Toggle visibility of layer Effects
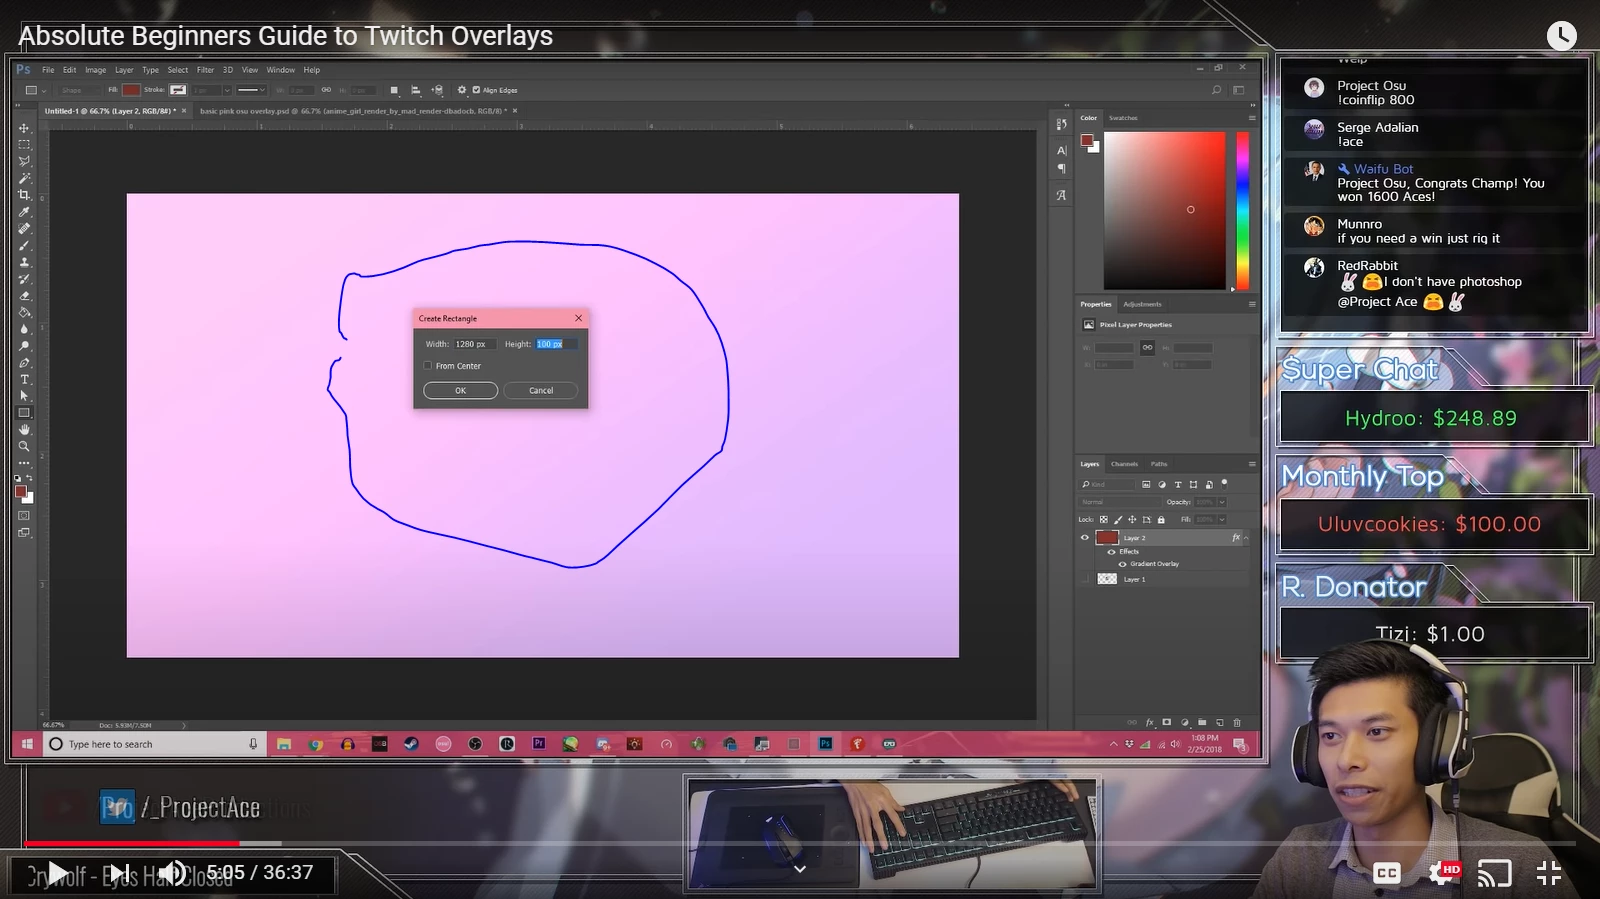Screen dimensions: 1600x899 point(1112,552)
